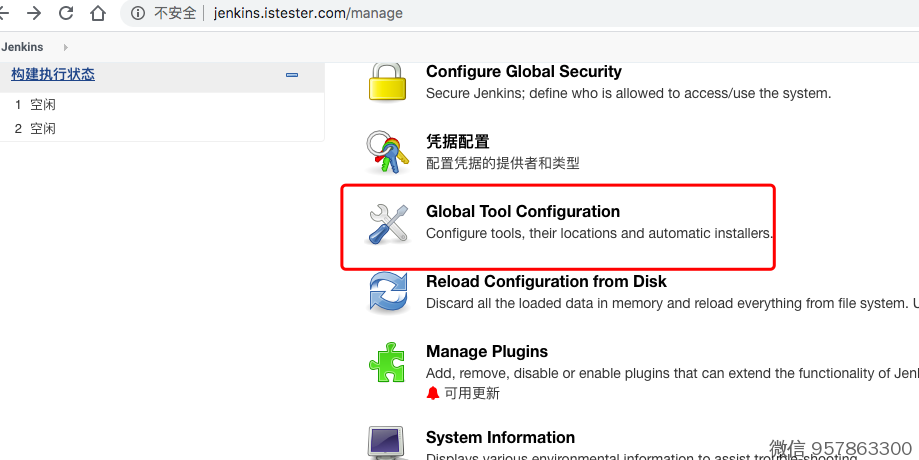919x460 pixels.
Task: Open Global Tool Configuration
Action: pos(523,211)
